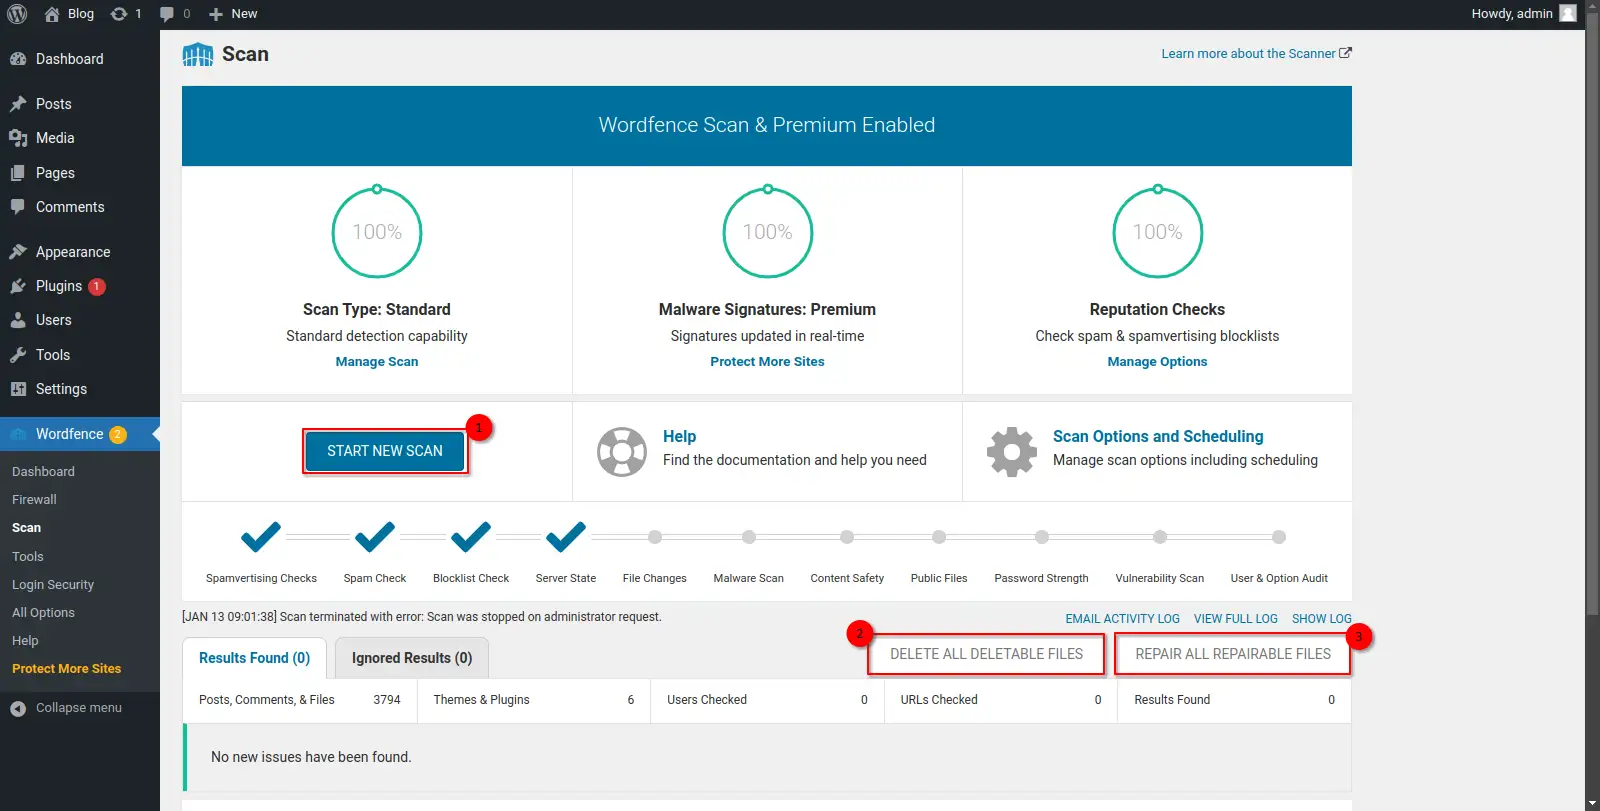
Task: Click the WordPress logo icon
Action: [17, 14]
